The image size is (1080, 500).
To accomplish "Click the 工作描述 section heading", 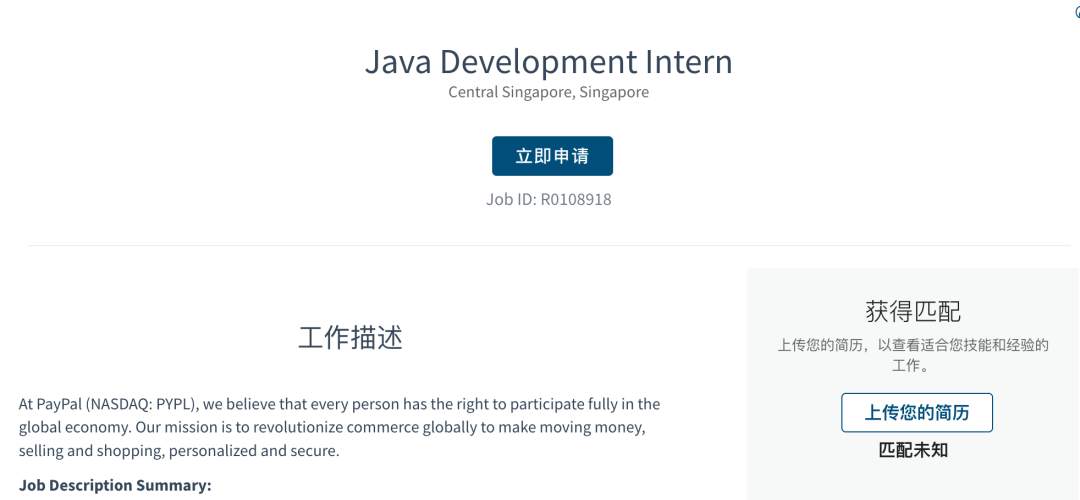I will click(x=350, y=338).
